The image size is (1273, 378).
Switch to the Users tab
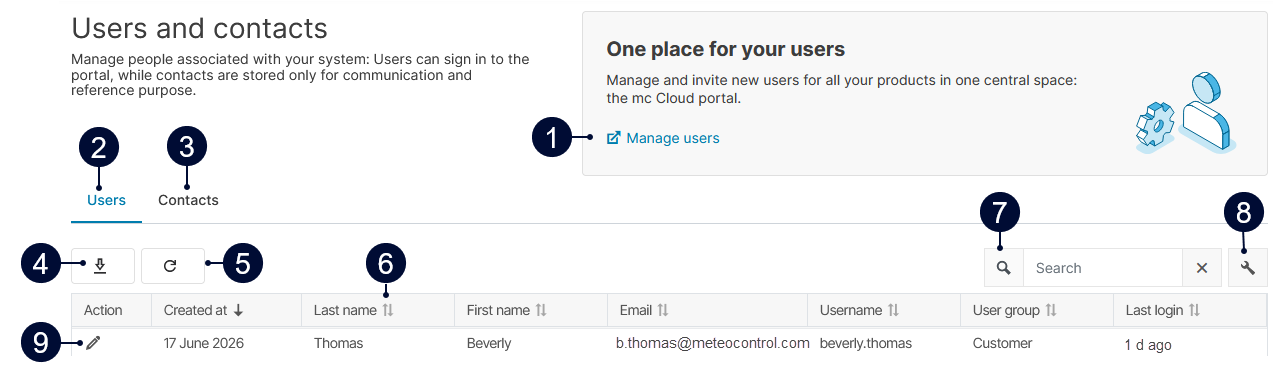[106, 200]
